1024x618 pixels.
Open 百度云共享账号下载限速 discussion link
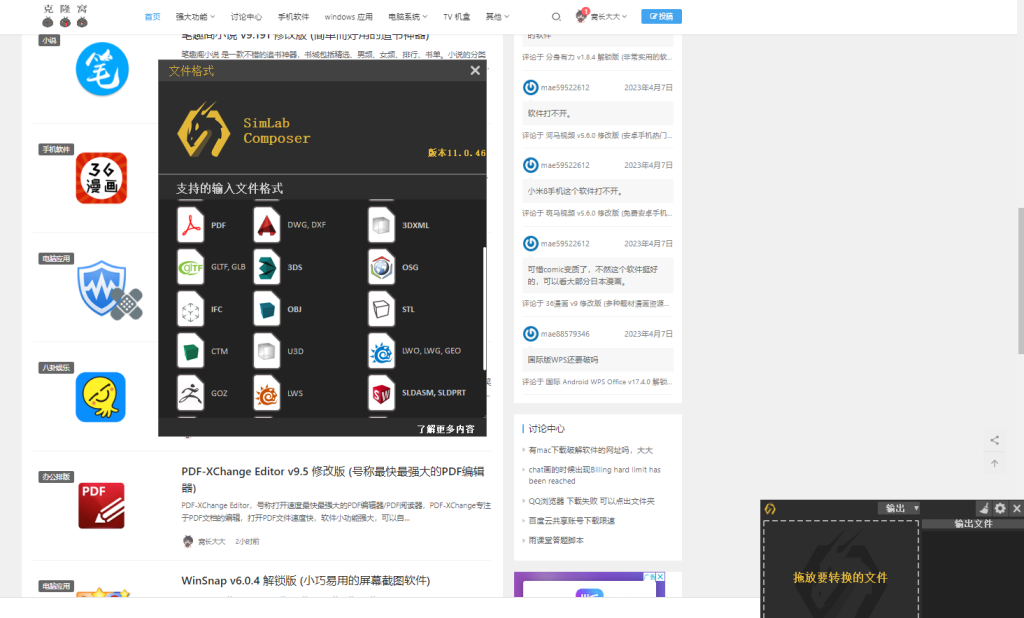point(571,521)
